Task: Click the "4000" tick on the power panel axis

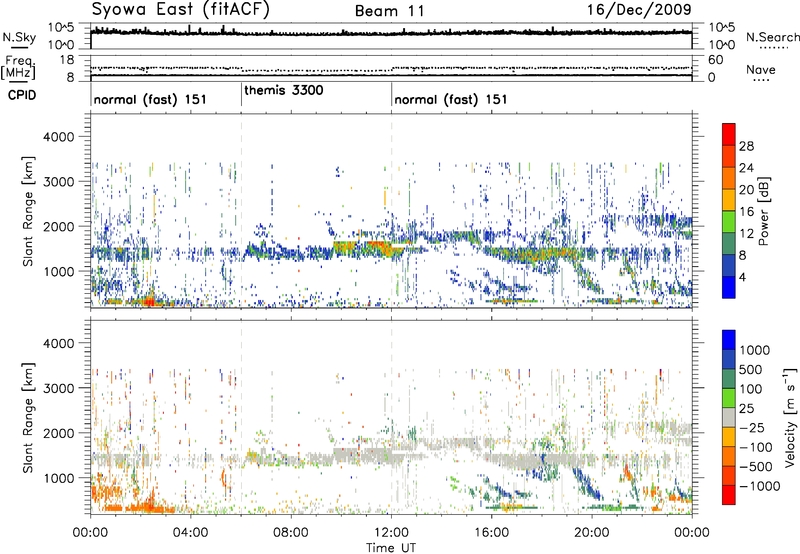Action: [60, 137]
